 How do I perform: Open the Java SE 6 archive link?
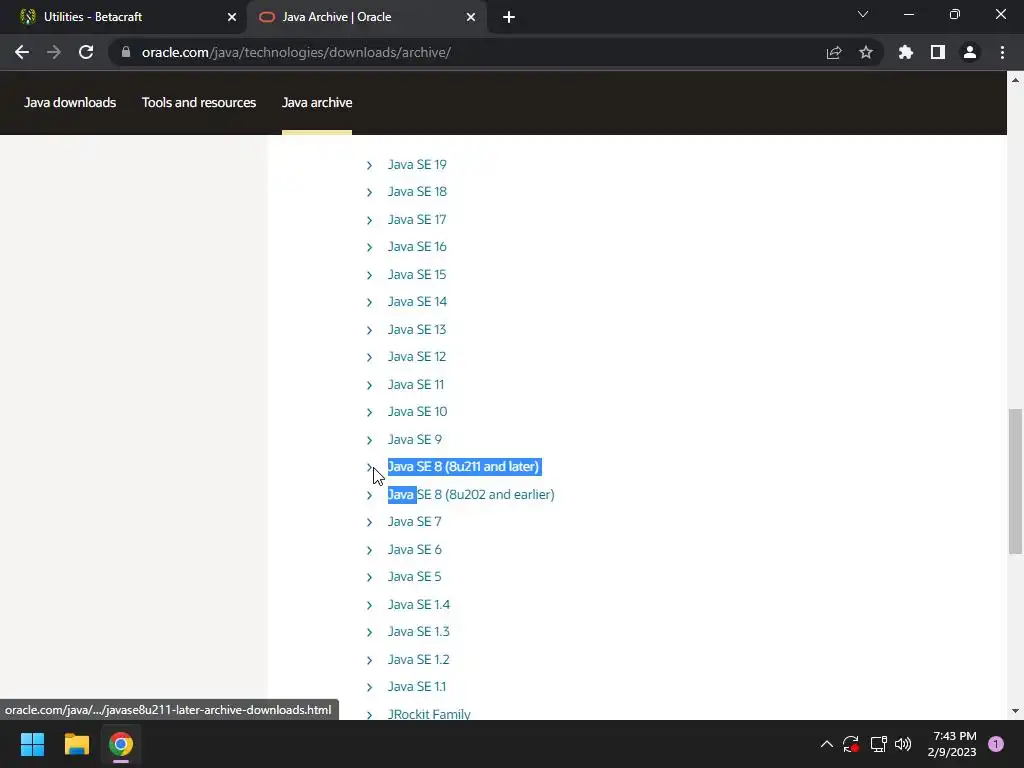tap(415, 550)
